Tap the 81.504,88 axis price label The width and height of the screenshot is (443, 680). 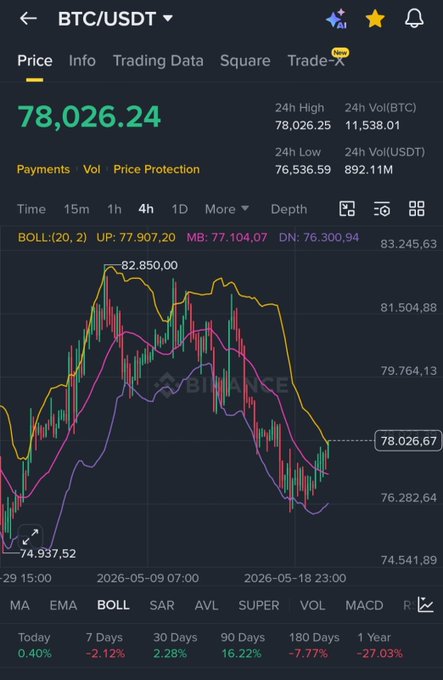(408, 307)
